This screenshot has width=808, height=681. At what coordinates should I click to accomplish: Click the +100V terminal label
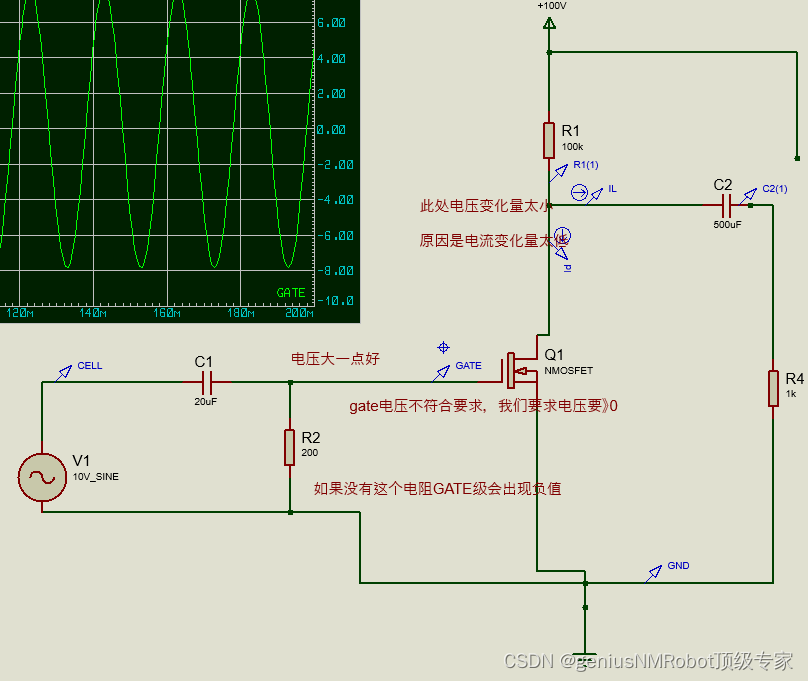552,6
